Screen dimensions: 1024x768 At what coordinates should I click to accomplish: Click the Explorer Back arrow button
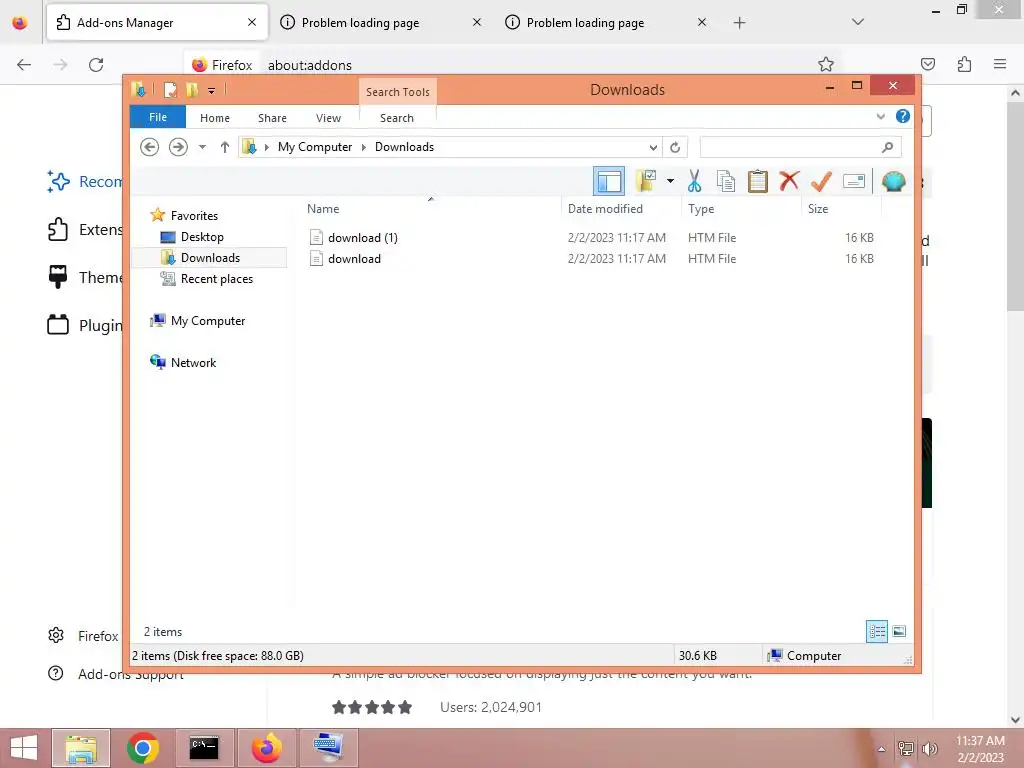(x=150, y=147)
